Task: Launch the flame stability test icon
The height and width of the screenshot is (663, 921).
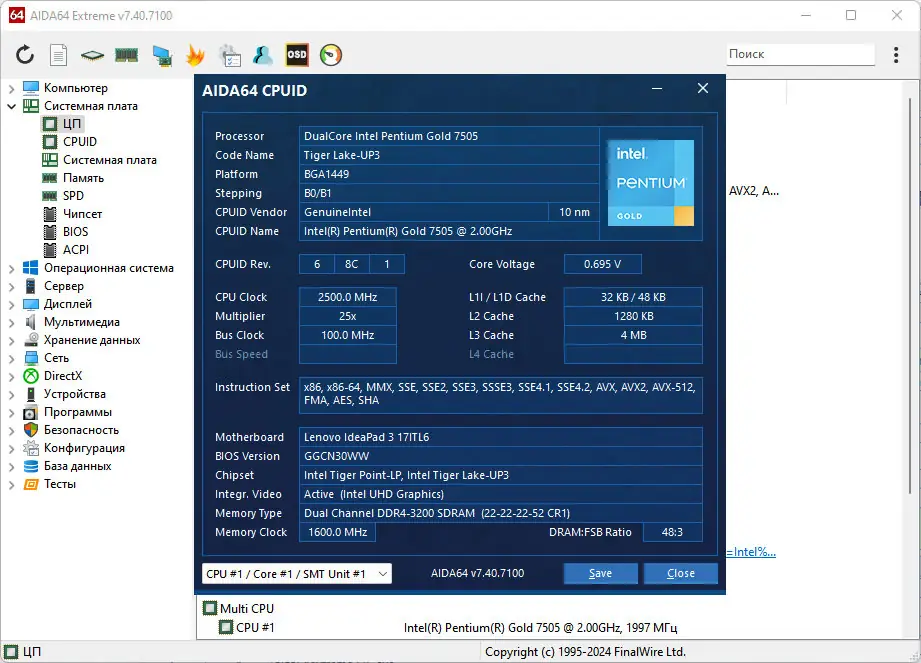Action: tap(195, 55)
